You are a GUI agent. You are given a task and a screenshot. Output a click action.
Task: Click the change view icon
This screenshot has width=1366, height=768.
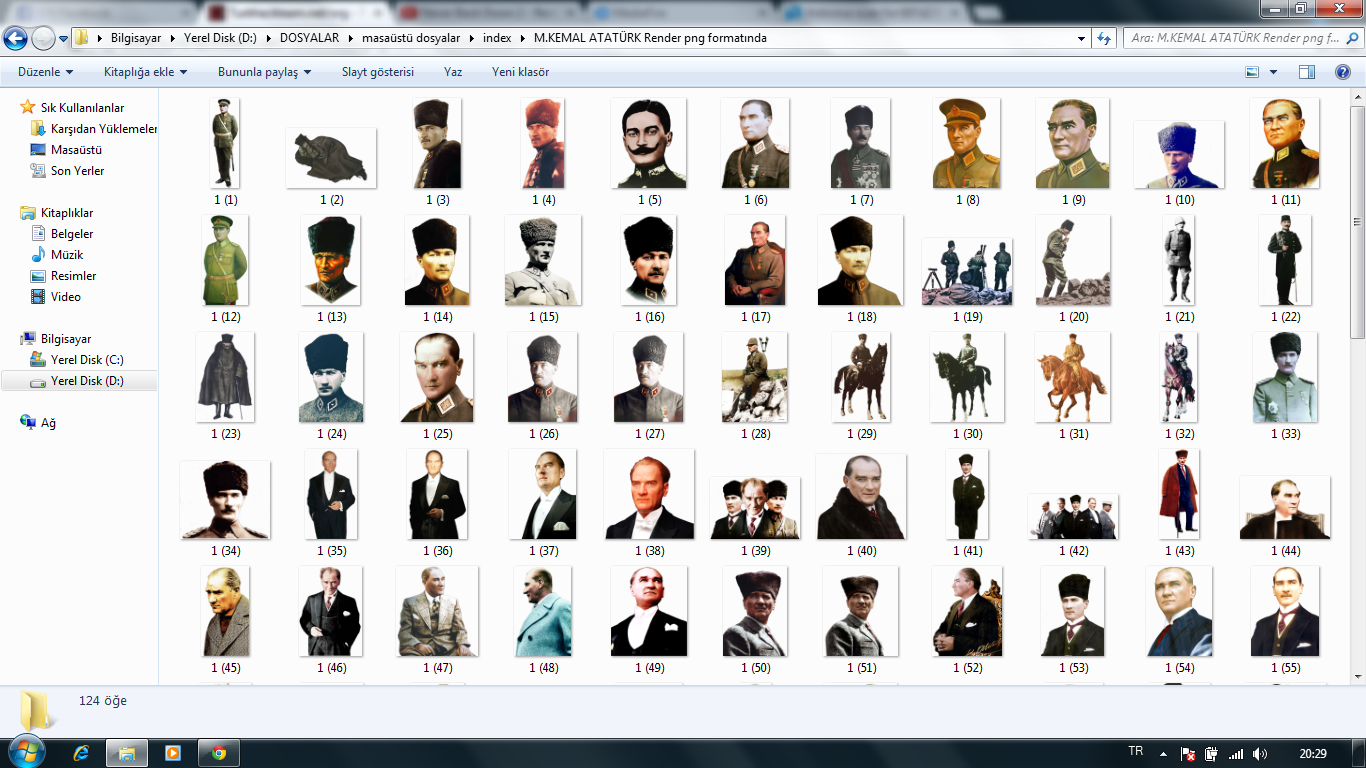[1252, 72]
